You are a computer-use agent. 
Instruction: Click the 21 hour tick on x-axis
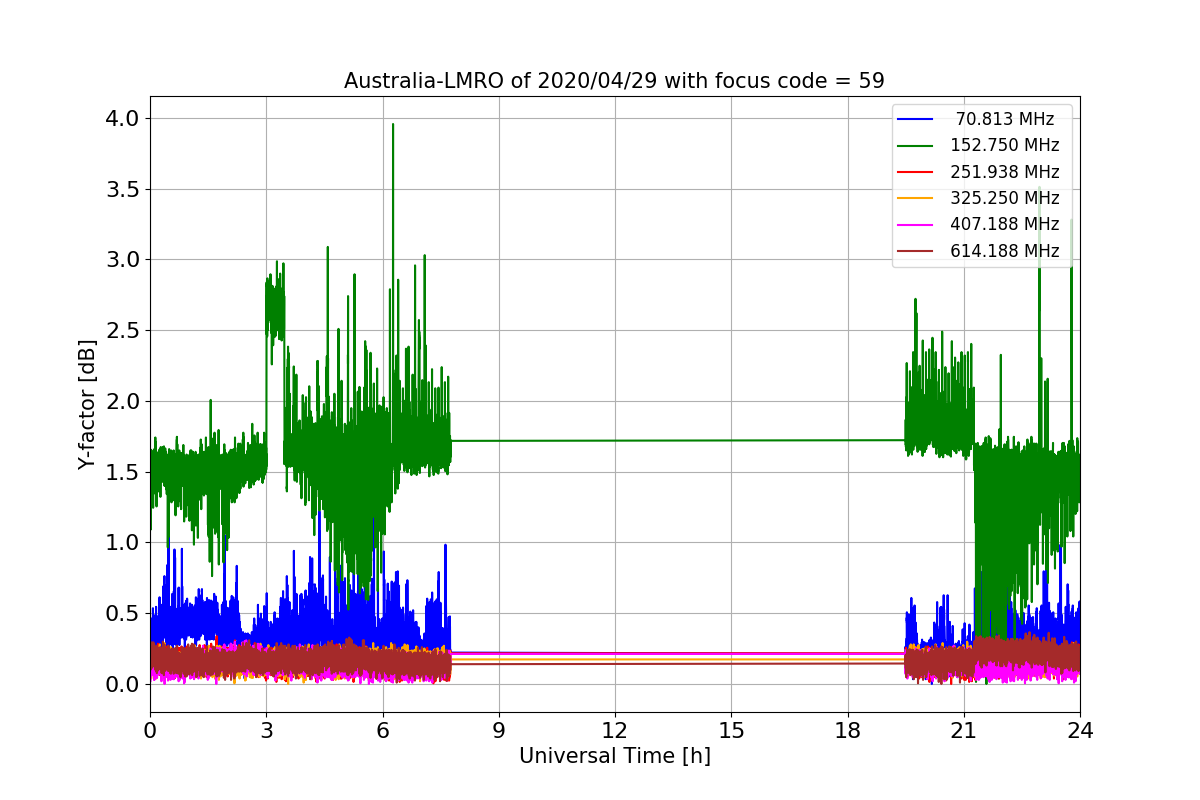964,730
